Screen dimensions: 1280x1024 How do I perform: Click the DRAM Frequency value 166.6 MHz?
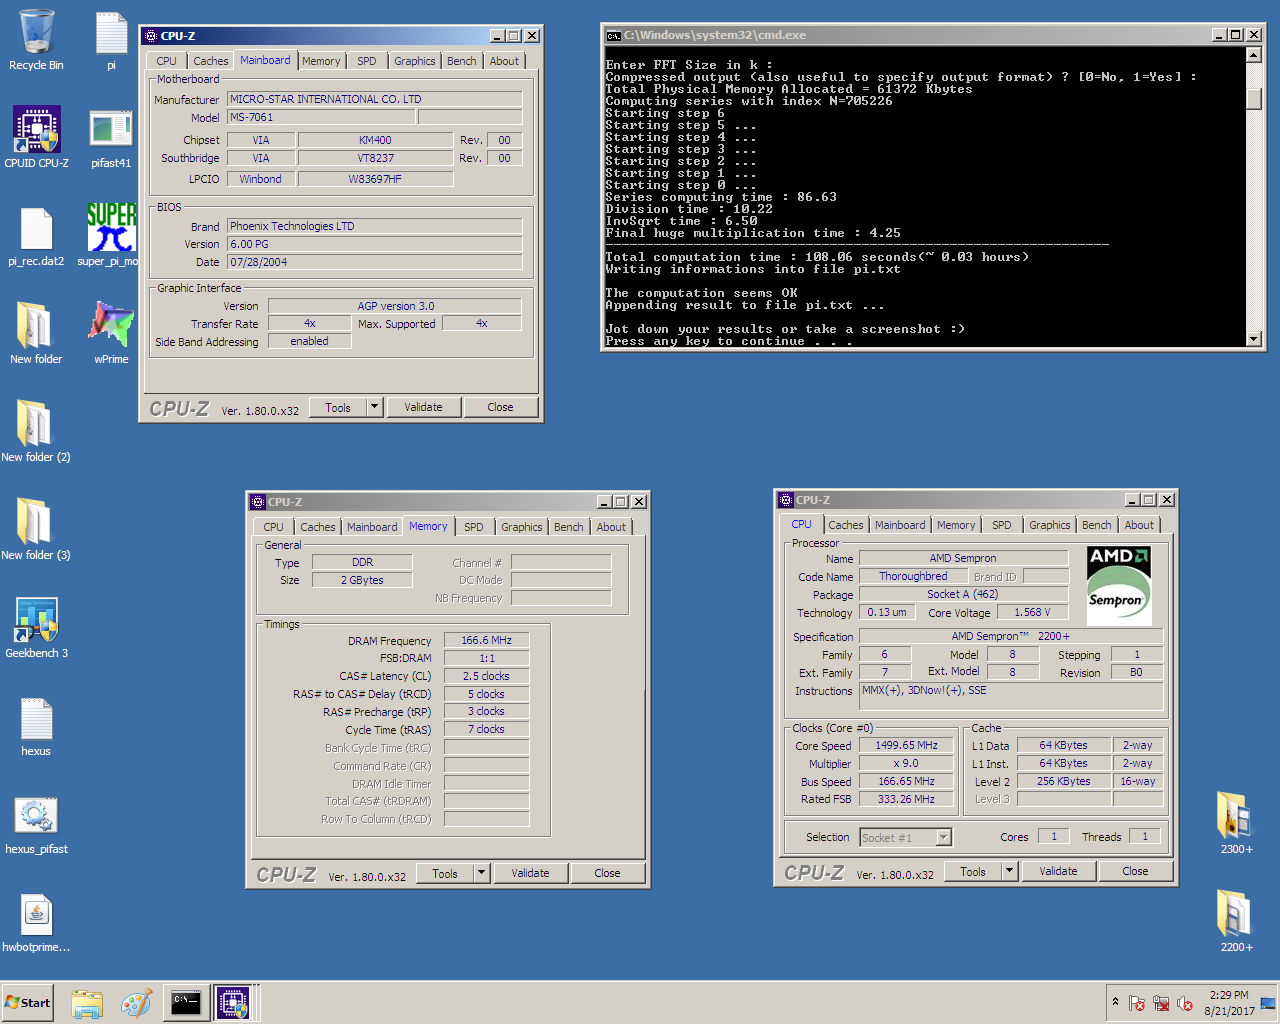point(486,640)
